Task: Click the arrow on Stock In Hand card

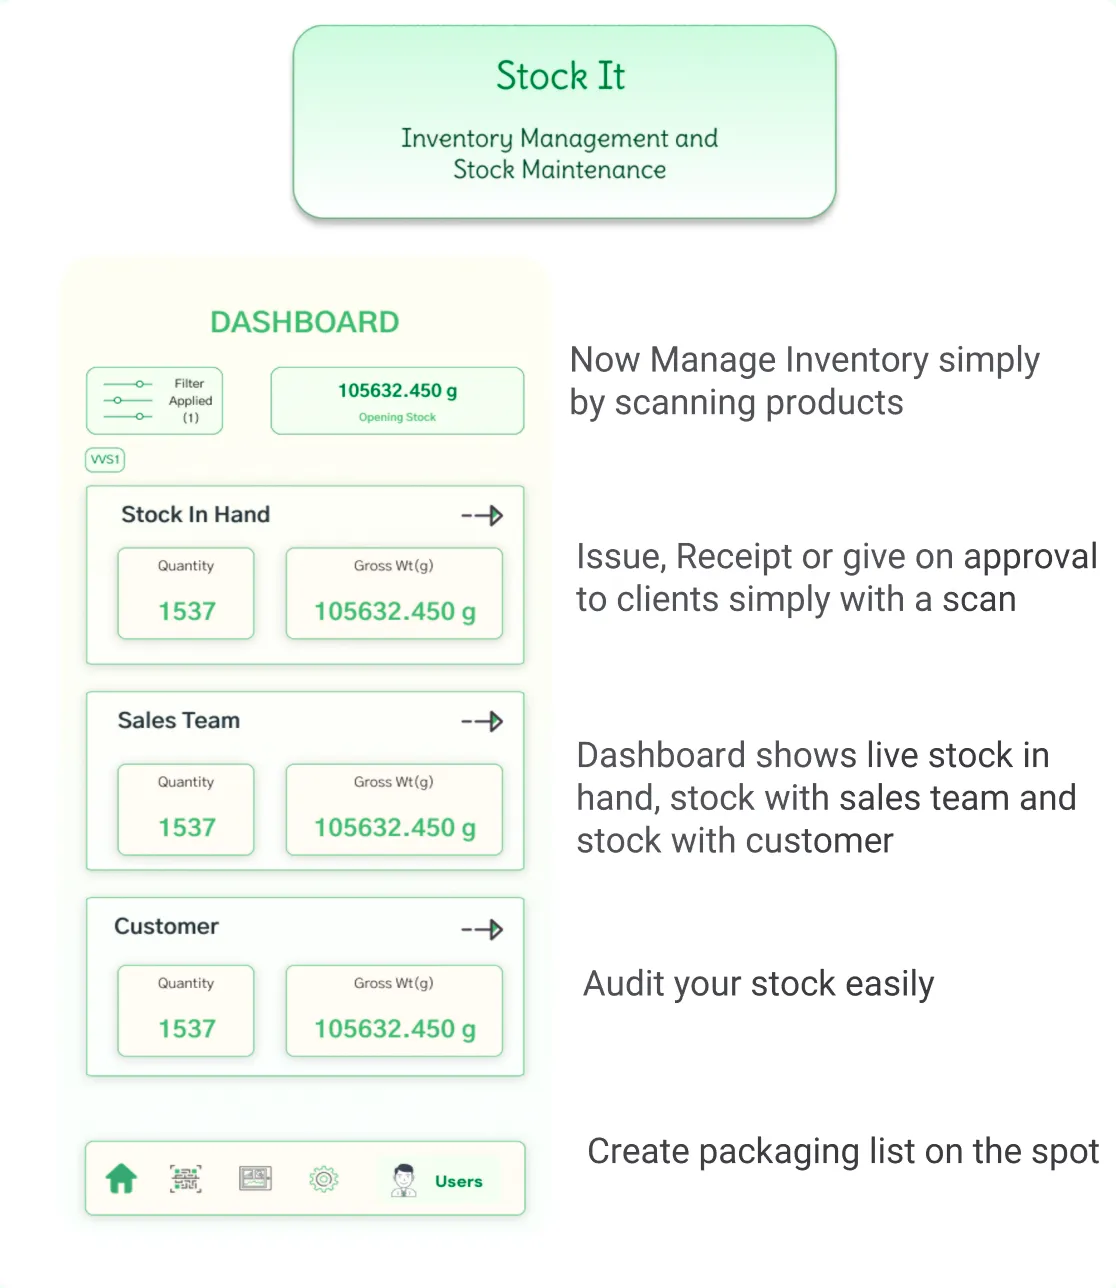Action: pyautogui.click(x=483, y=516)
